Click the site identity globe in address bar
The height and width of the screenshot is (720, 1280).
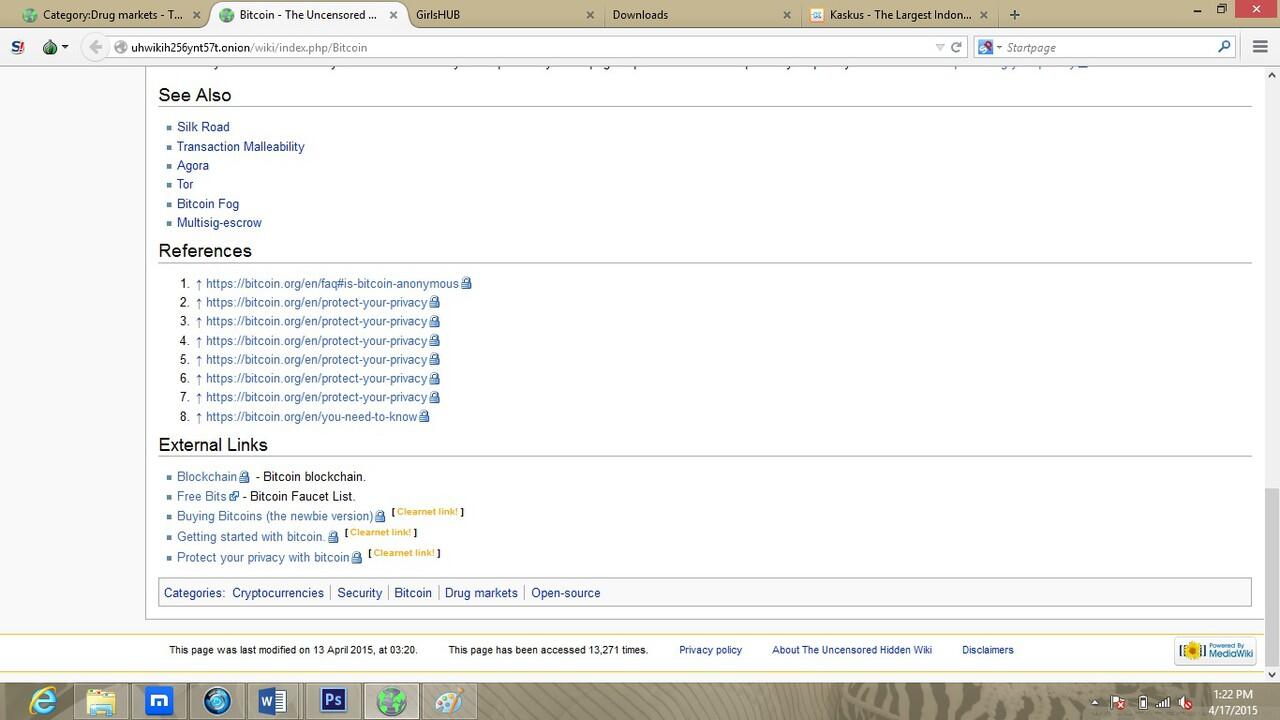click(121, 47)
